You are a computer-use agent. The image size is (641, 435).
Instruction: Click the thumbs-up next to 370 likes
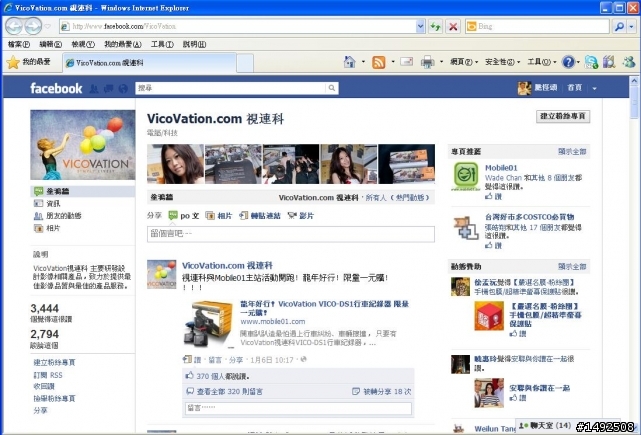point(189,375)
